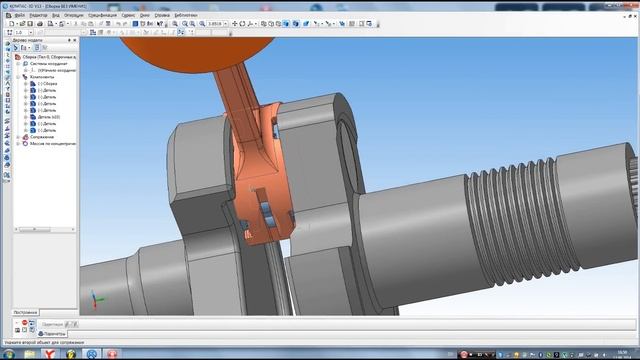Close the Дерево модели panel
The image size is (640, 360).
tap(74, 40)
